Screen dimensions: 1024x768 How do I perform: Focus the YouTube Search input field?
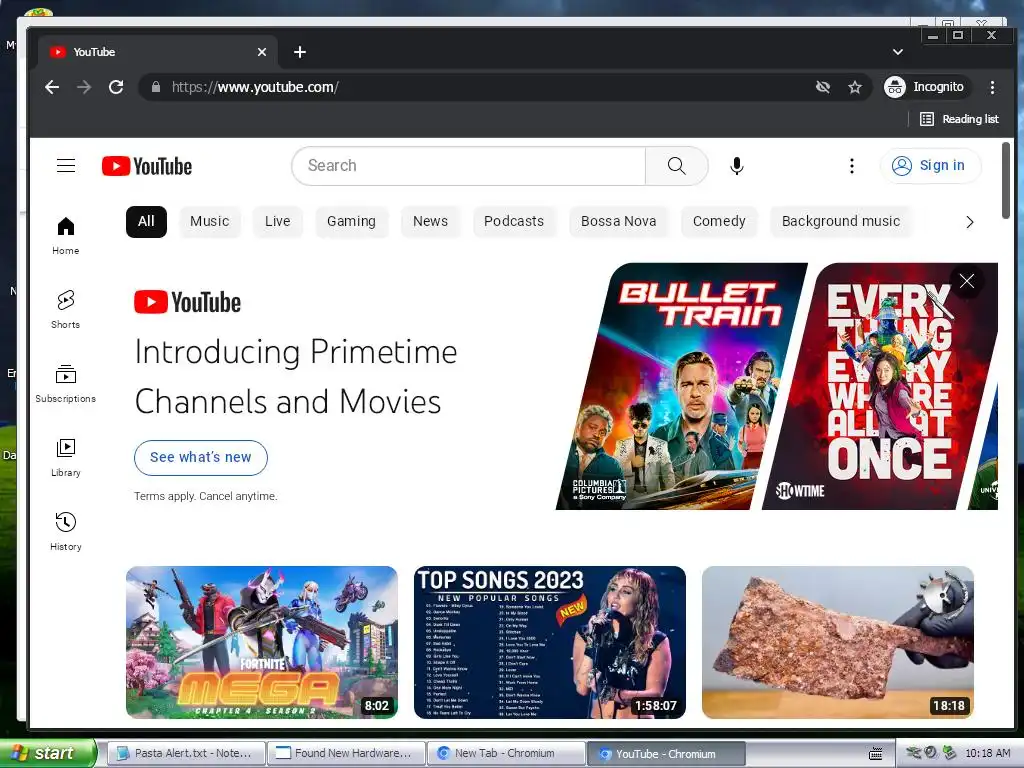point(468,166)
